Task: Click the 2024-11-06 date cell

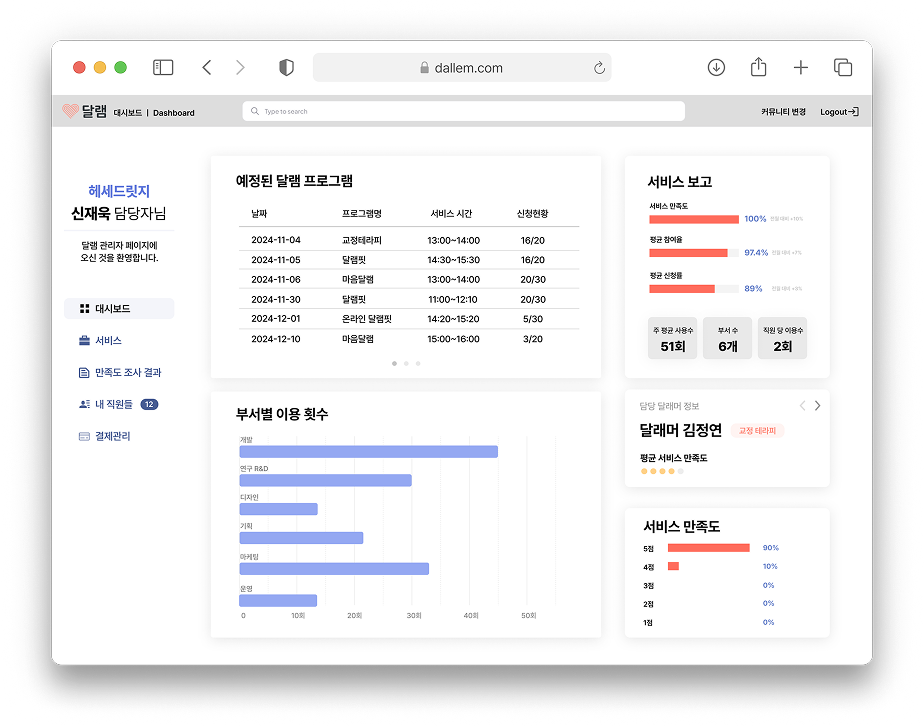Action: (276, 279)
